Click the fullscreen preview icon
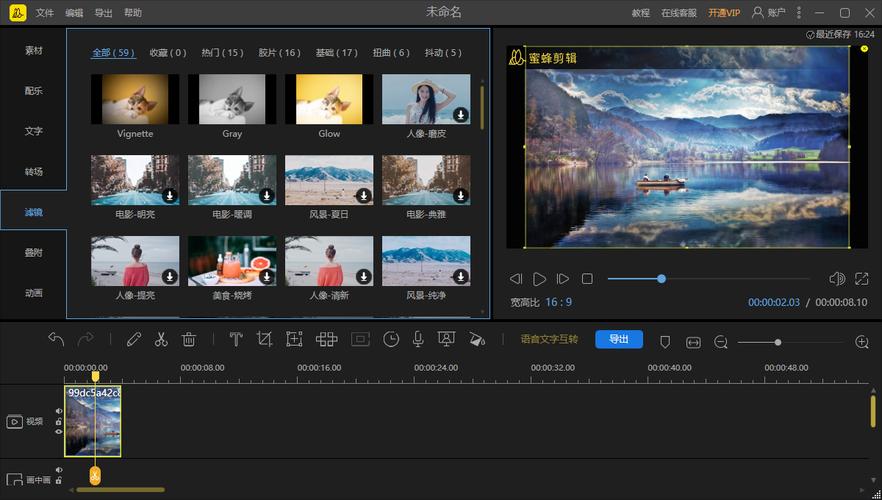This screenshot has height=500, width=882. pos(862,279)
